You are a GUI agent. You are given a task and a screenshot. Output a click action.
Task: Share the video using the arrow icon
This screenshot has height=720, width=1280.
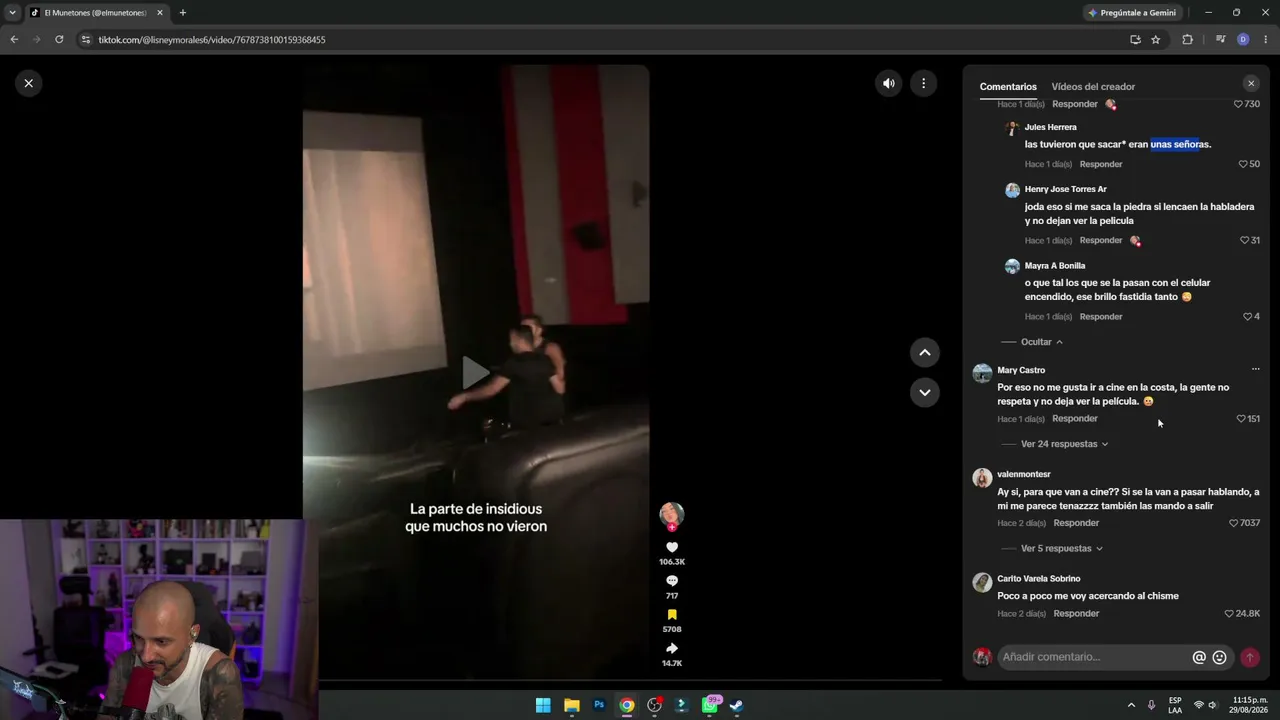(x=672, y=648)
